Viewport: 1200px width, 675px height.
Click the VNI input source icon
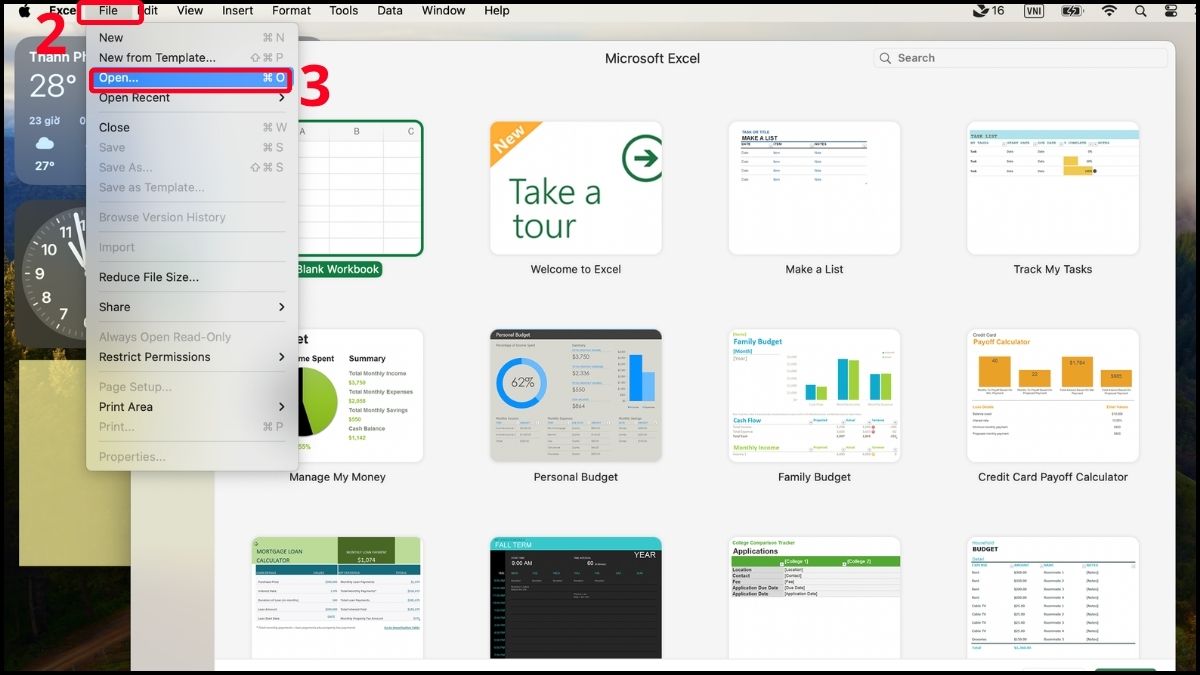(1034, 11)
